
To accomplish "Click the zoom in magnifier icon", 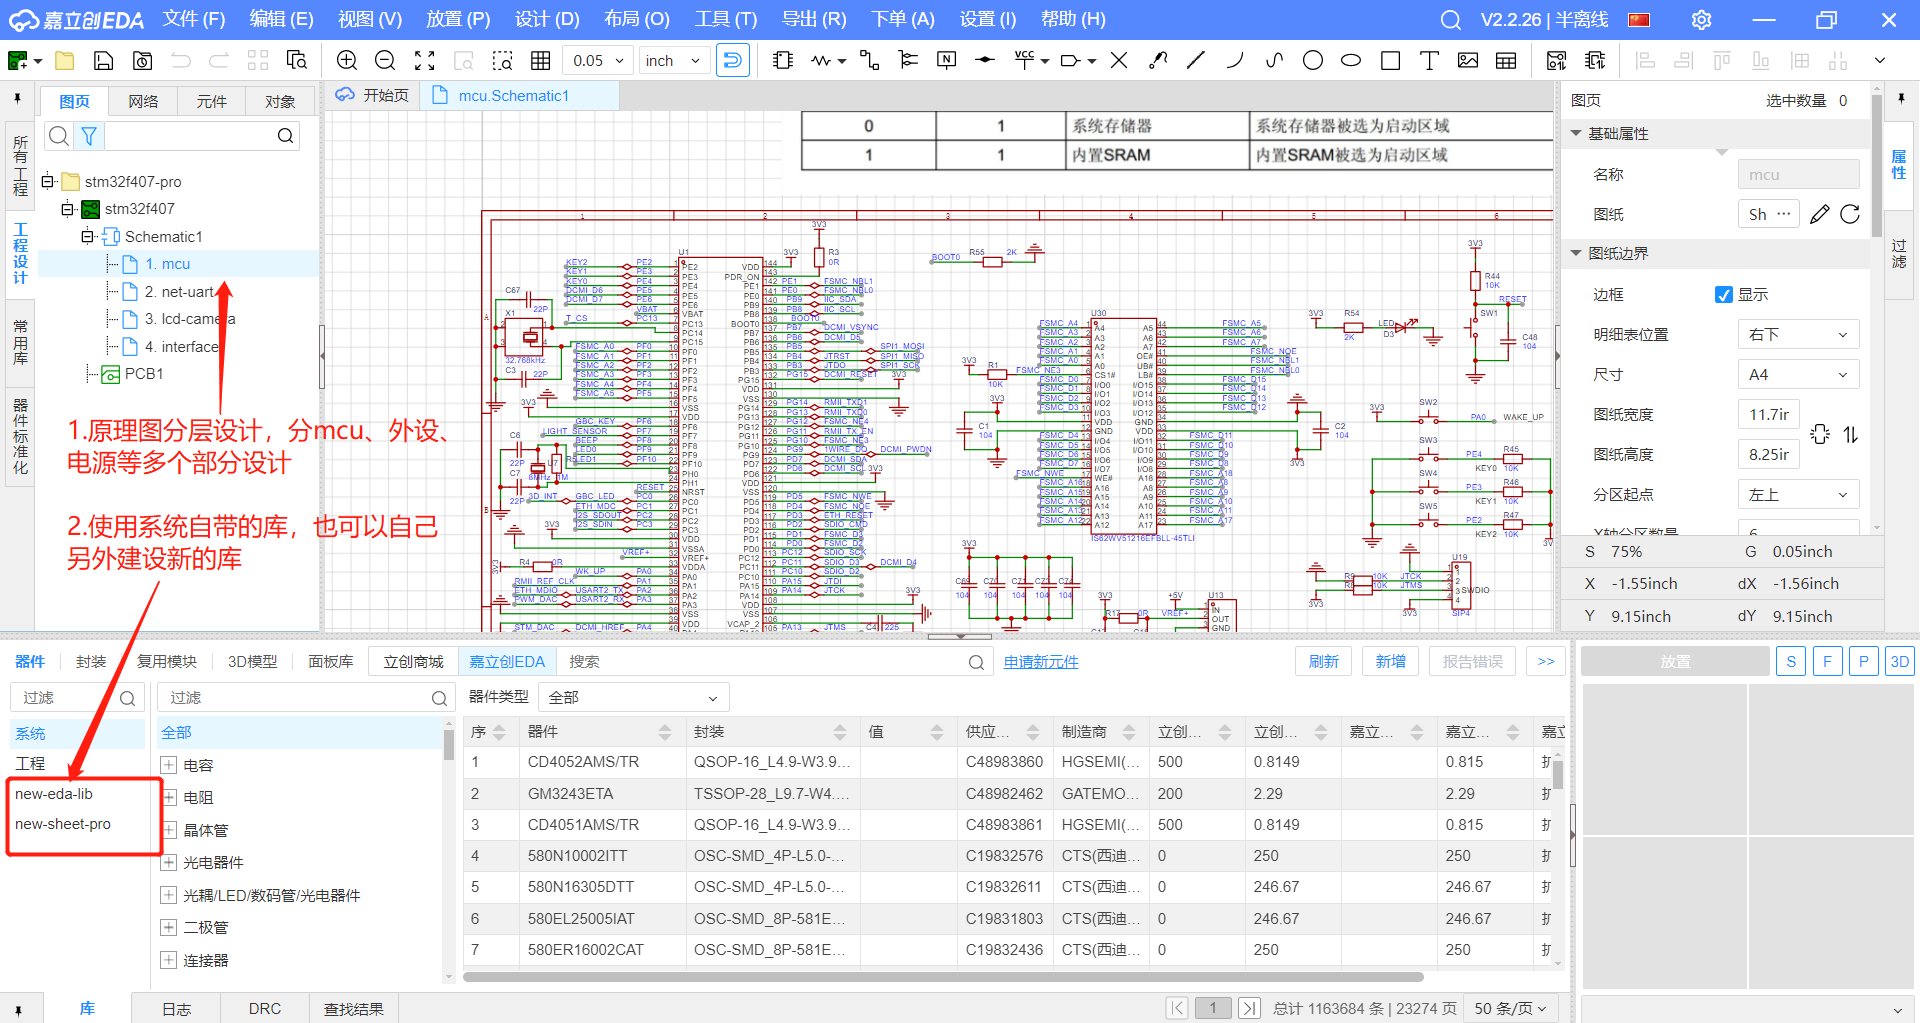I will pos(347,61).
